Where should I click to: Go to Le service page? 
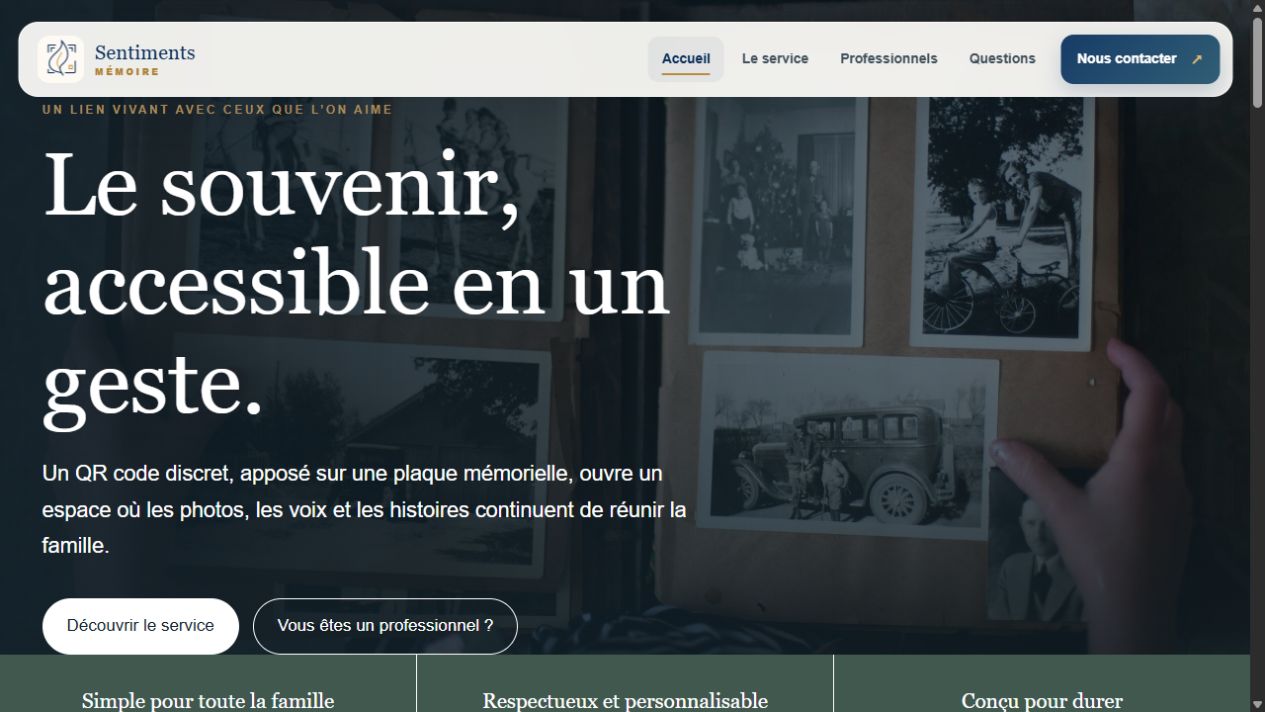tap(775, 59)
